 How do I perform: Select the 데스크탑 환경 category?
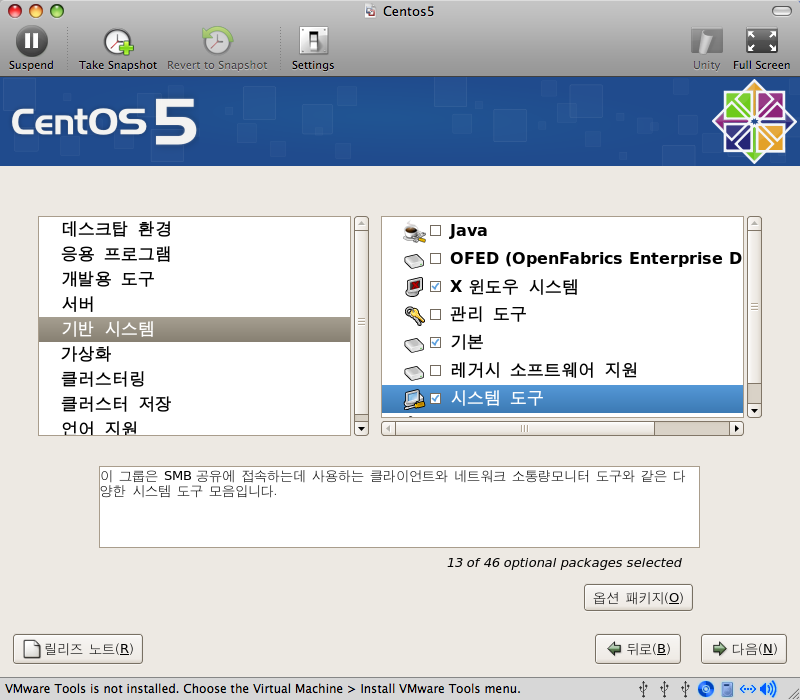point(194,229)
